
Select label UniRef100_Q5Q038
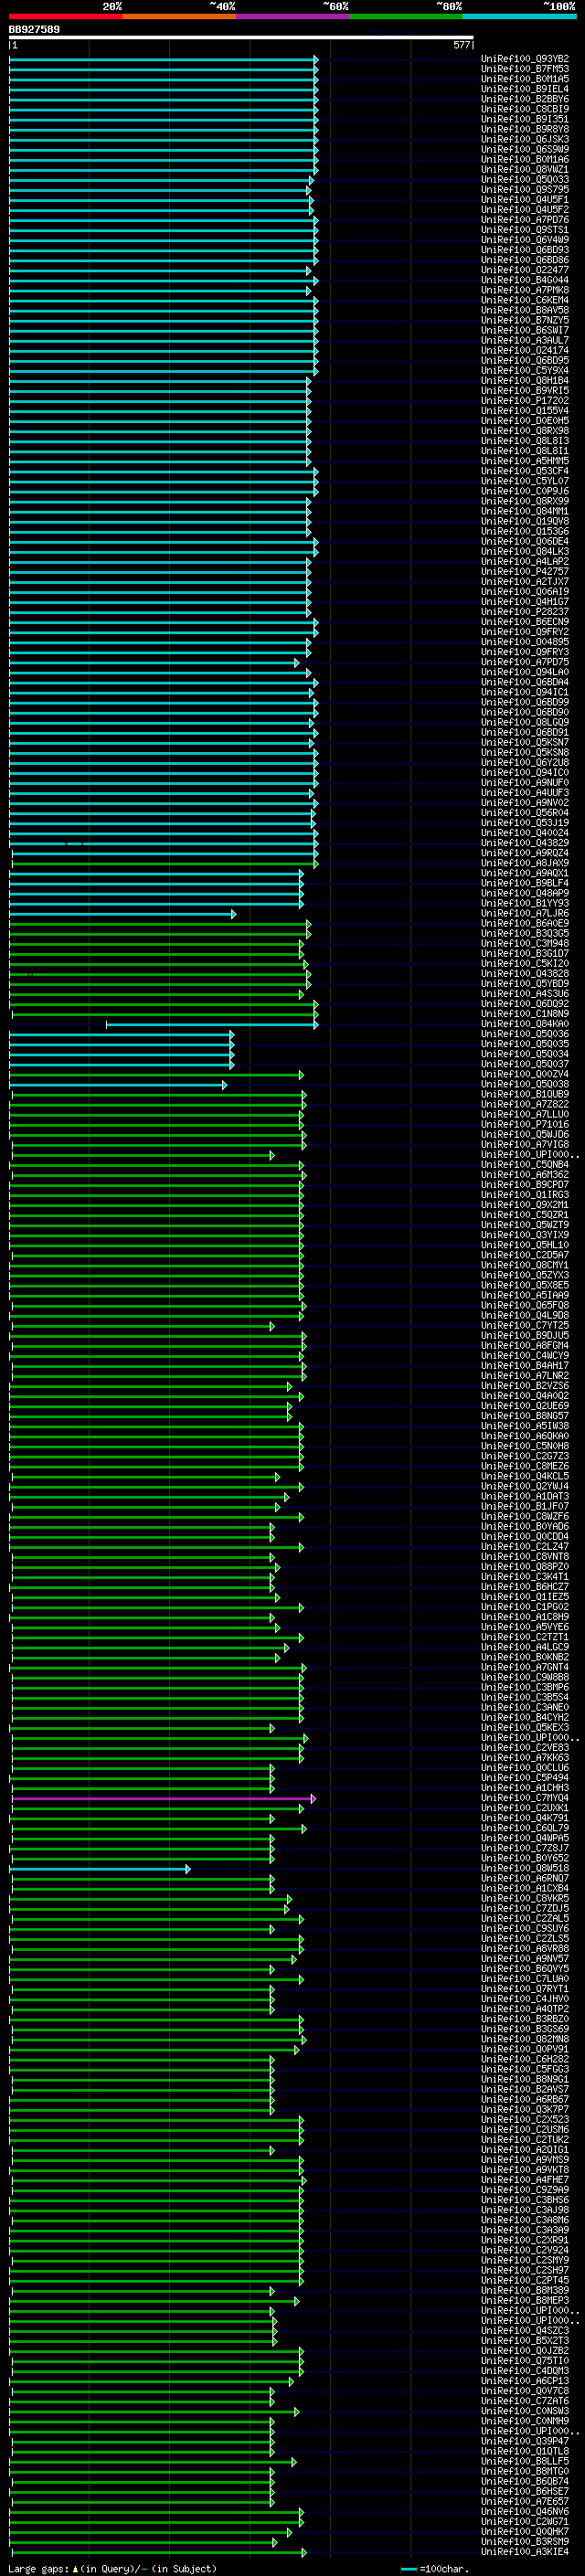click(x=525, y=1084)
